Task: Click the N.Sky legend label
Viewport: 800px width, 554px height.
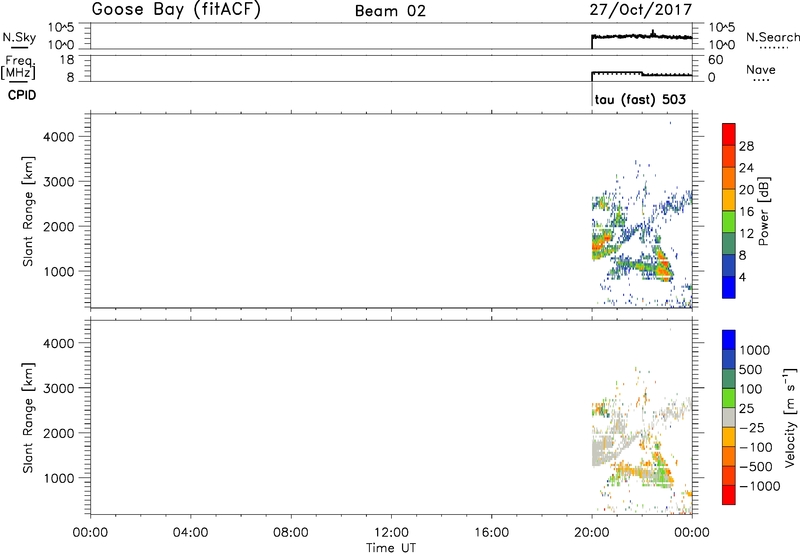Action: [x=19, y=37]
